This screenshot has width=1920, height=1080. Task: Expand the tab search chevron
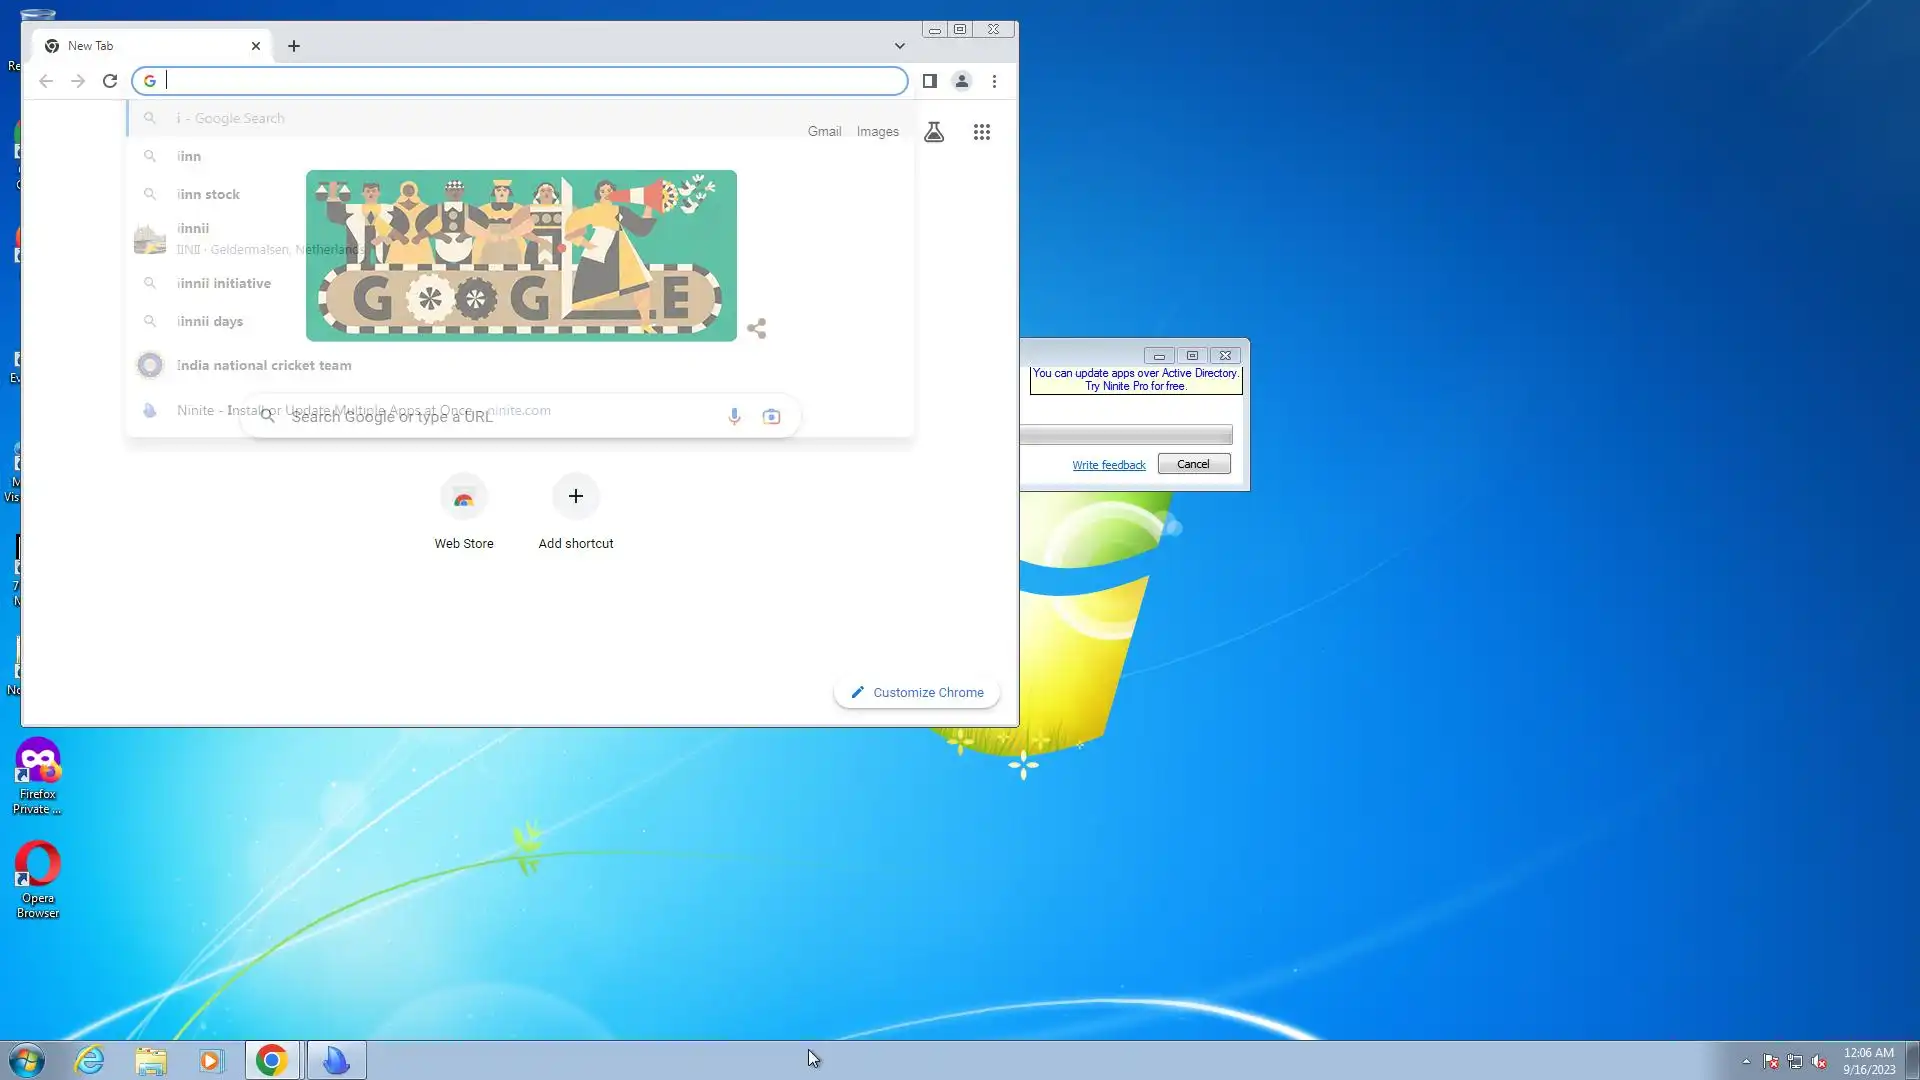899,46
